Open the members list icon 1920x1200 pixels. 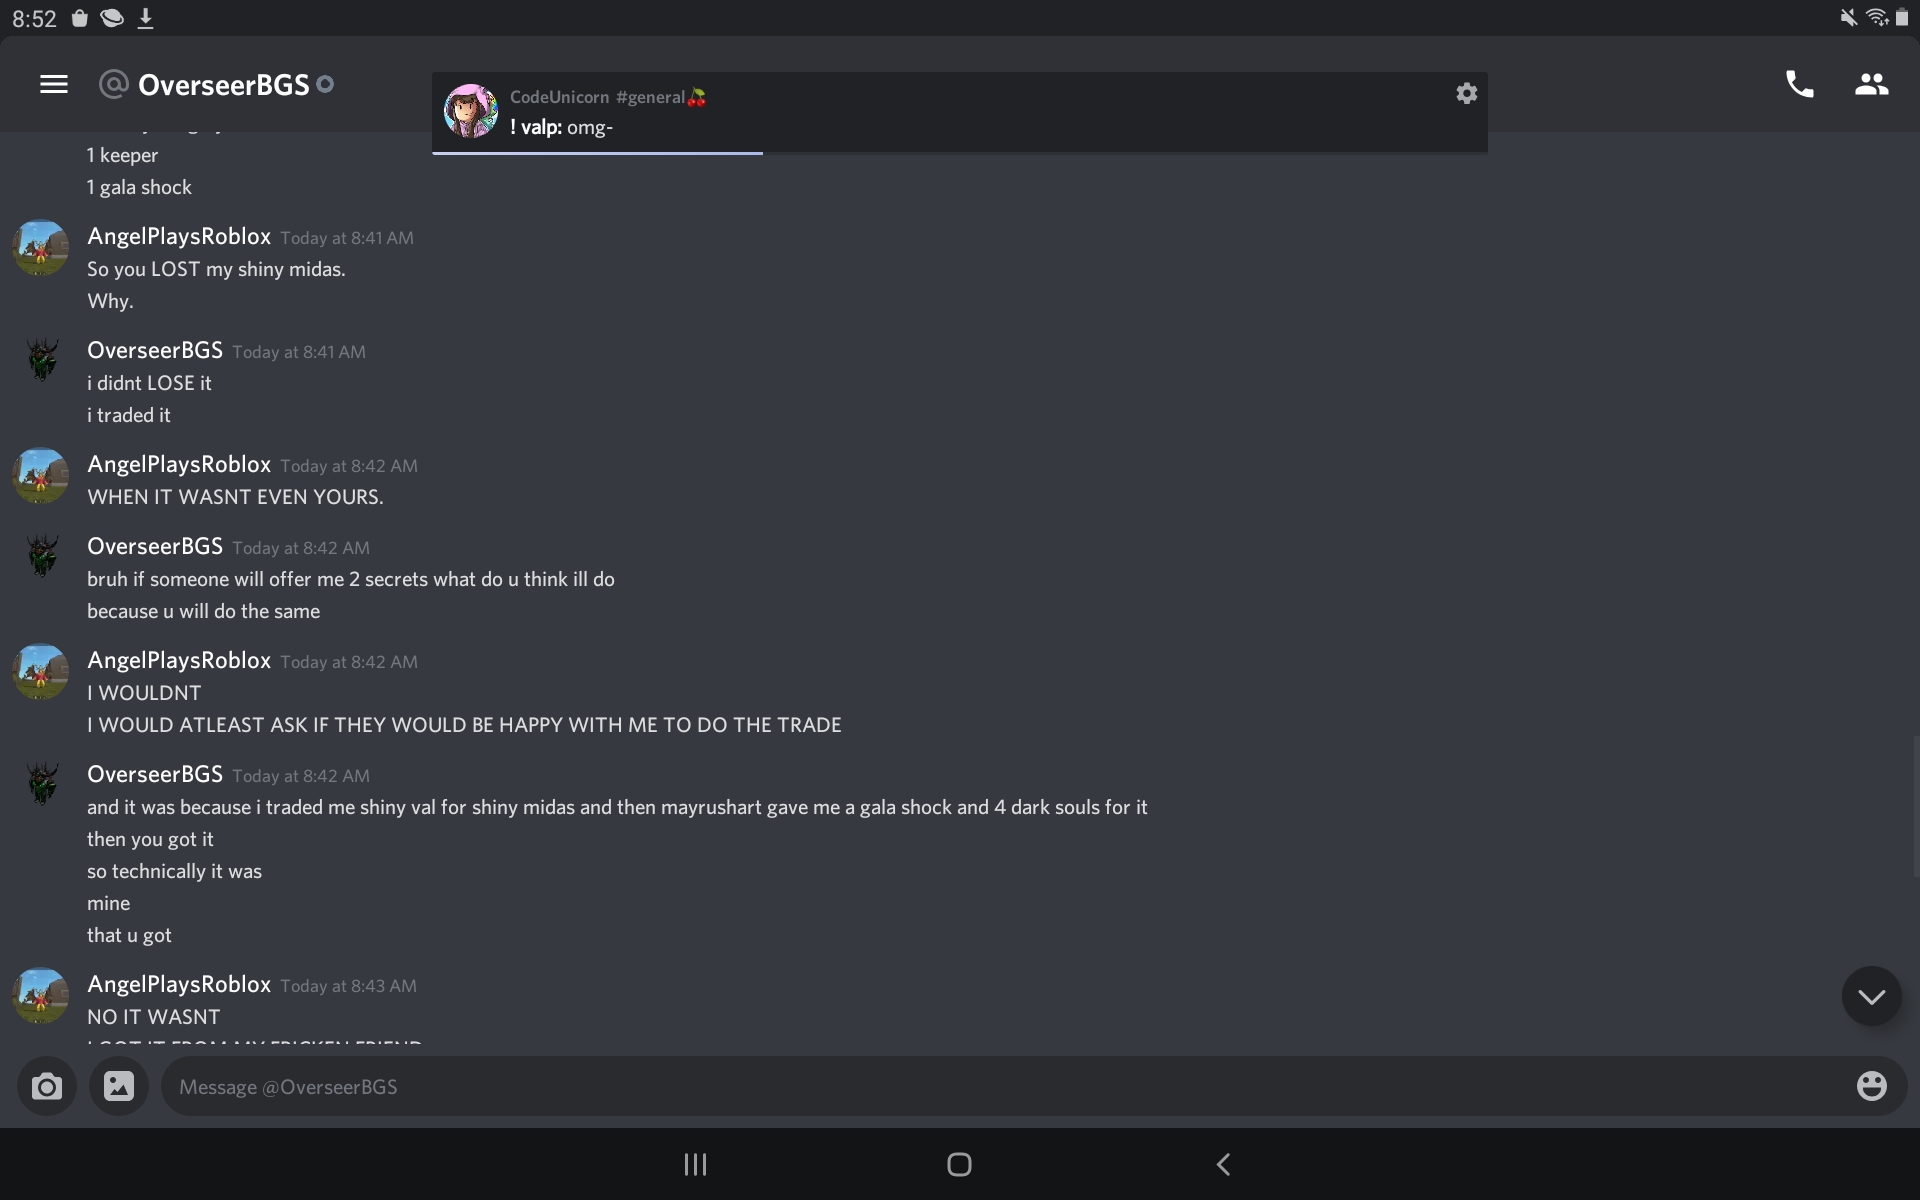[x=1871, y=85]
